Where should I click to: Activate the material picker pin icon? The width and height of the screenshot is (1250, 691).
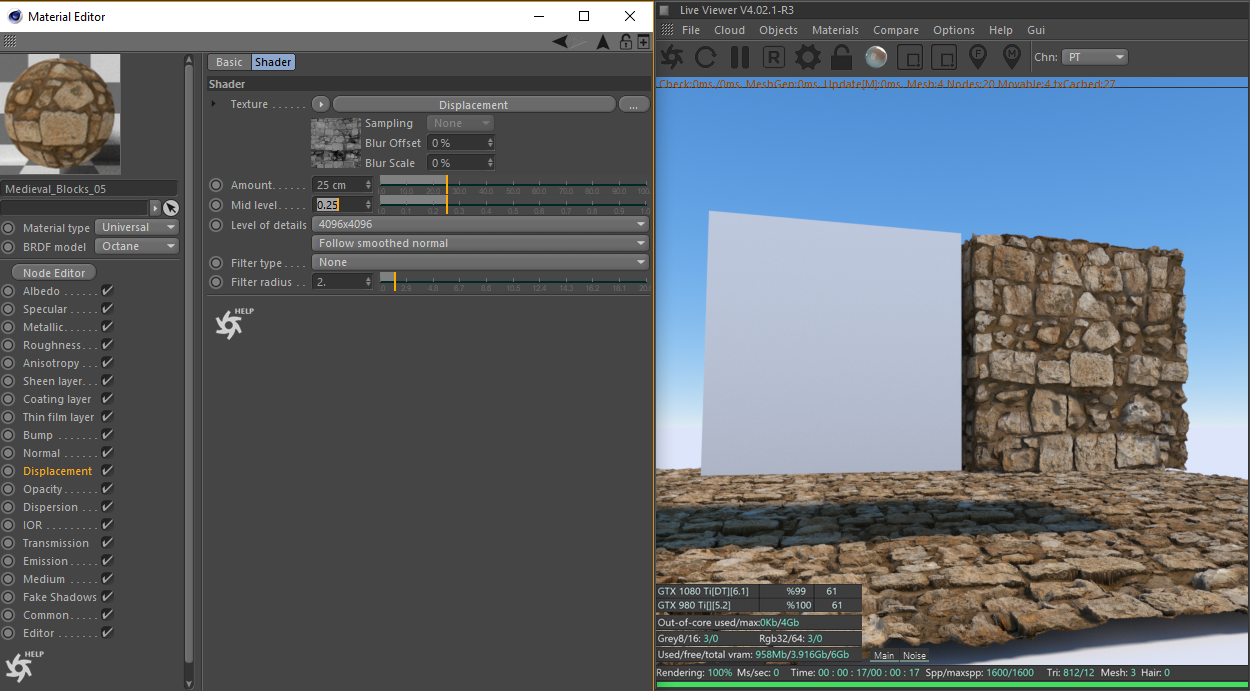tap(1011, 57)
